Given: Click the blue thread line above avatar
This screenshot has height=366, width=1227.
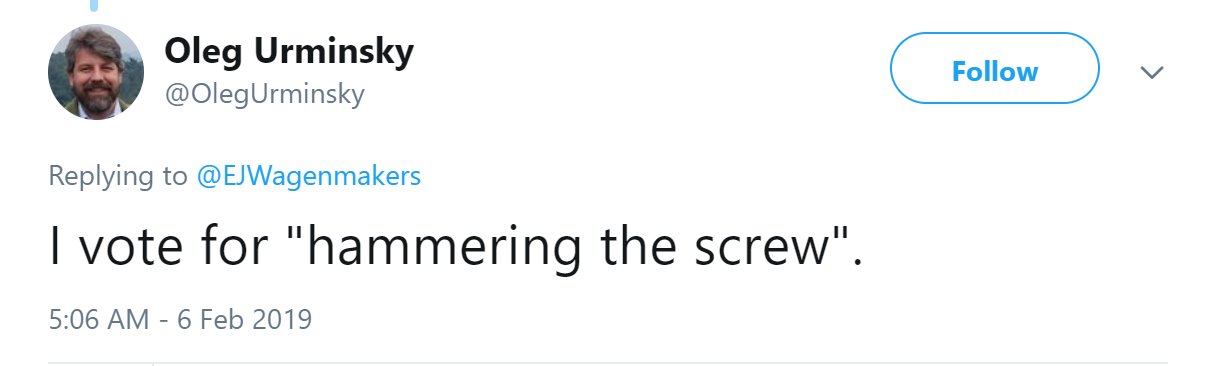Looking at the screenshot, I should click(96, 5).
